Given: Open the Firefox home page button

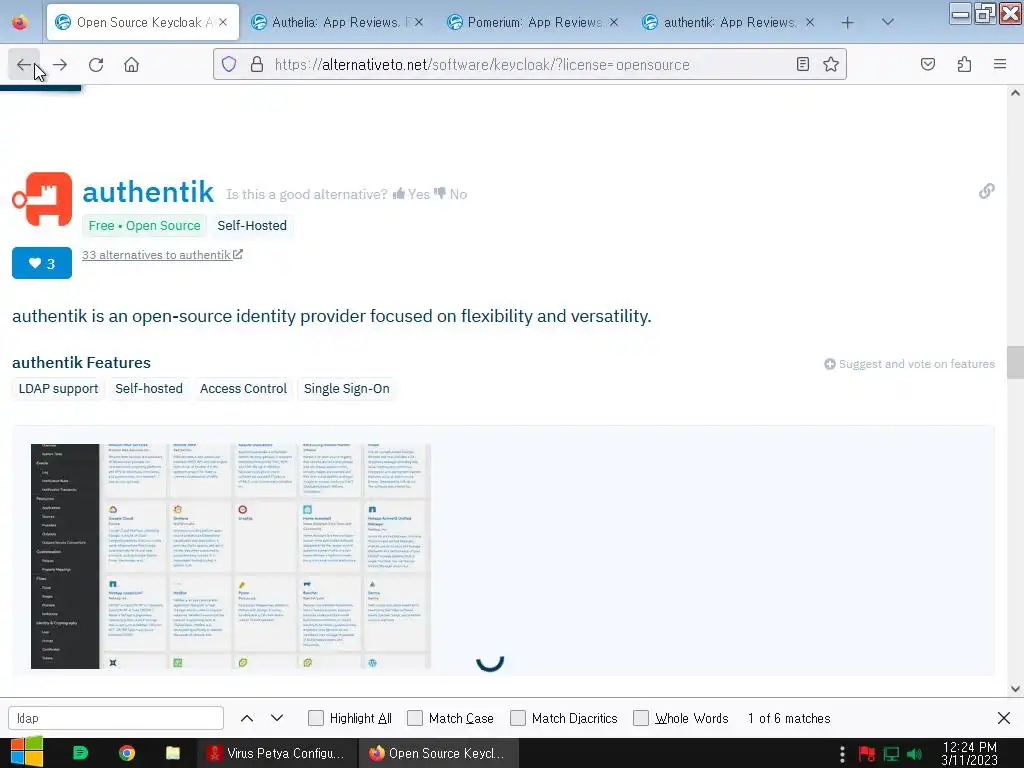Looking at the screenshot, I should [131, 65].
